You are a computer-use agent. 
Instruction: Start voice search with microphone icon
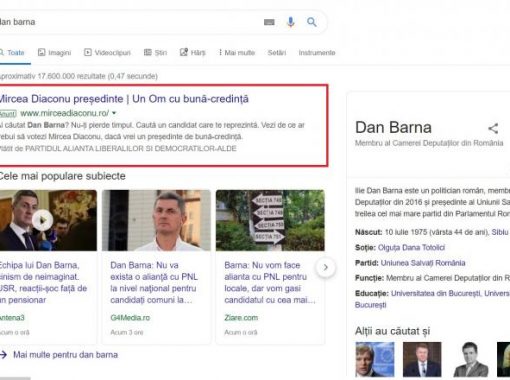pyautogui.click(x=291, y=22)
